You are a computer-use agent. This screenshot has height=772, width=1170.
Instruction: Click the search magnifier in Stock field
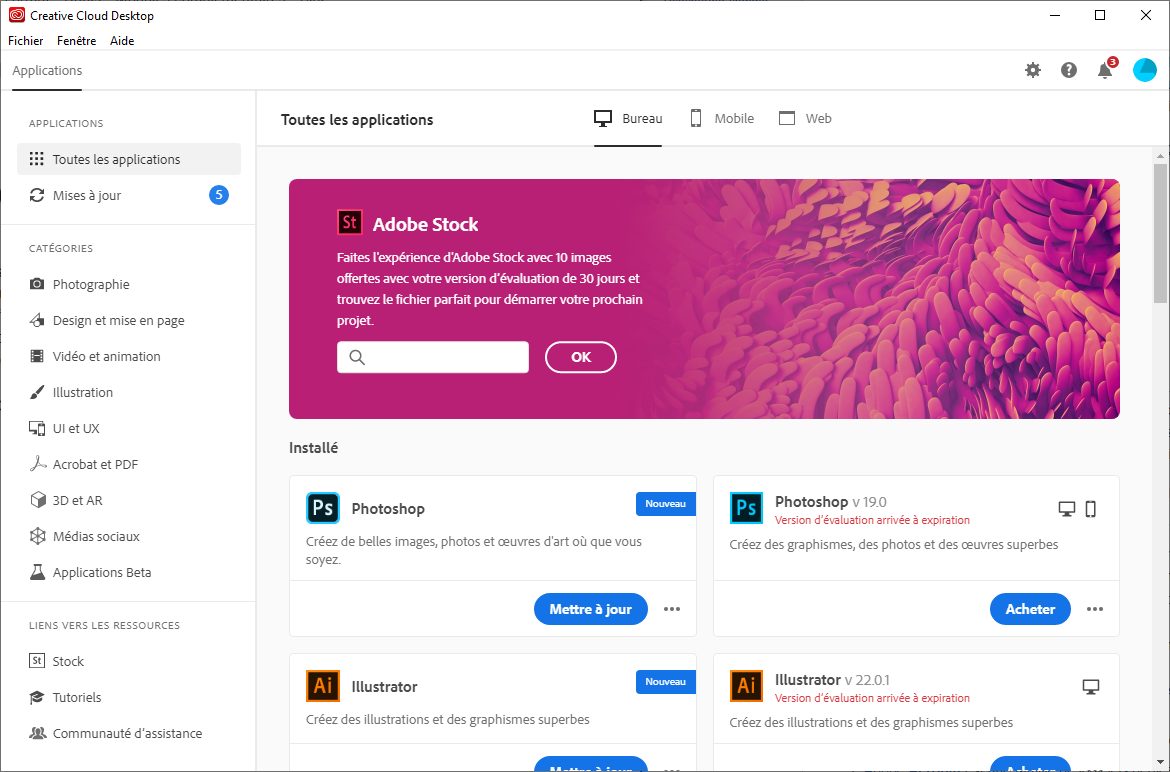(357, 357)
